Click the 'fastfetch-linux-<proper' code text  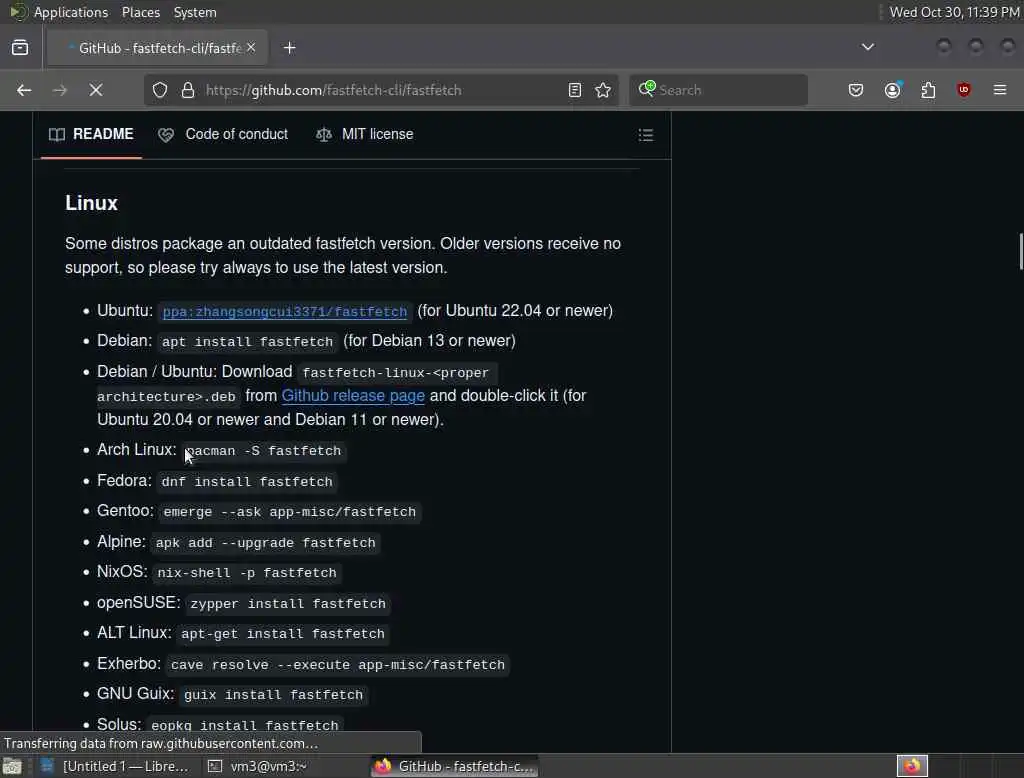click(x=396, y=372)
